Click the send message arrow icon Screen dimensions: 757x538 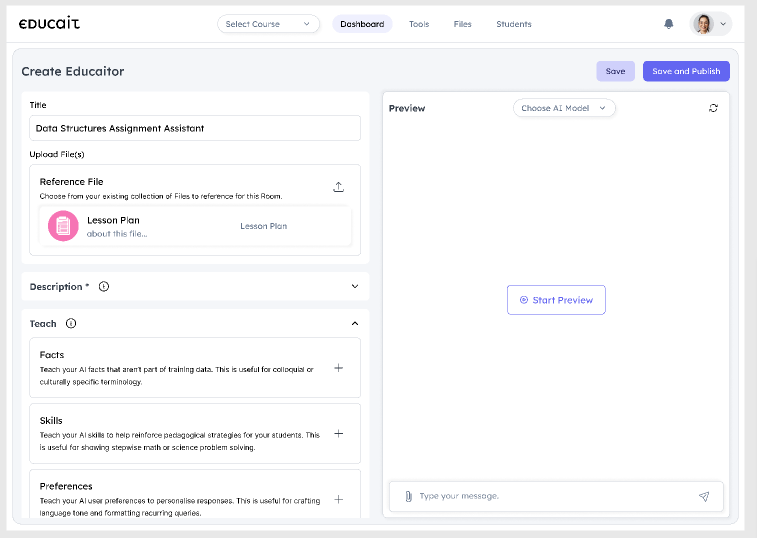coord(704,496)
